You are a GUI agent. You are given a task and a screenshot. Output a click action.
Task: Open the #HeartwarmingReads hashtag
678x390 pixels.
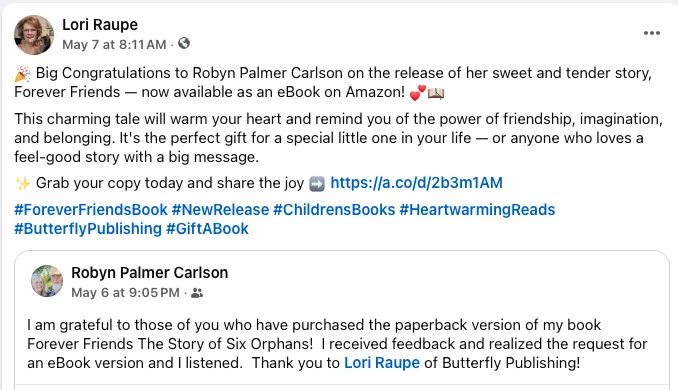click(477, 210)
